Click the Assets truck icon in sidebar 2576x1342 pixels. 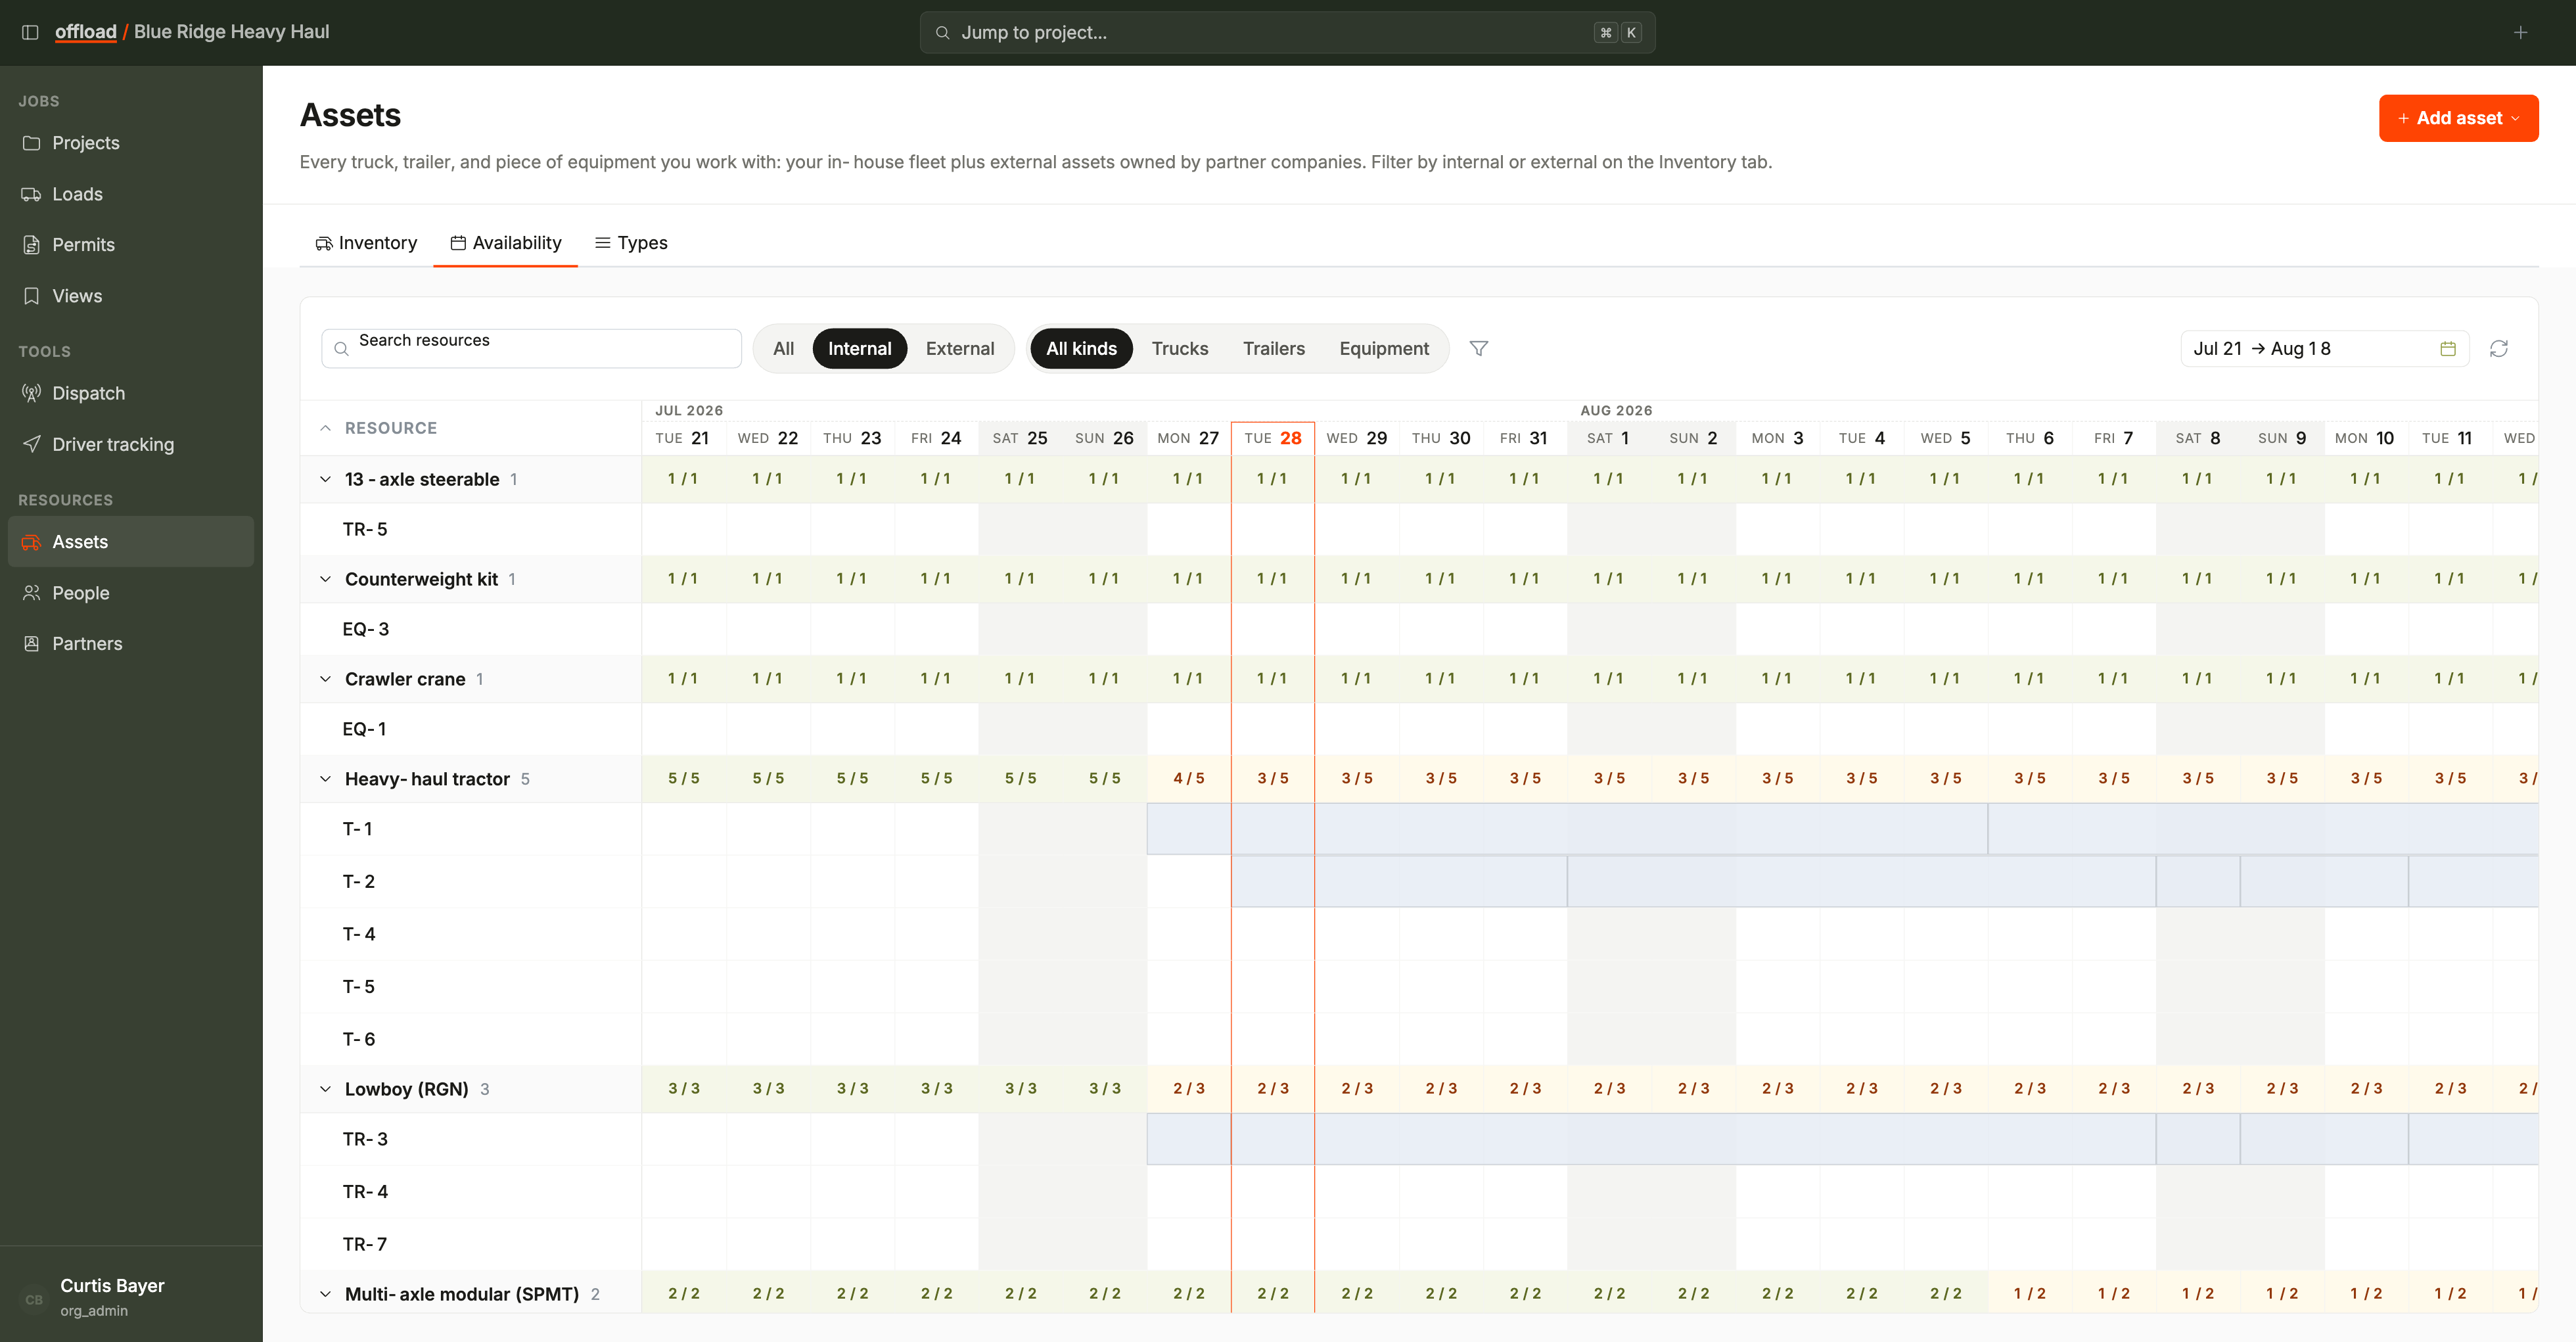32,542
